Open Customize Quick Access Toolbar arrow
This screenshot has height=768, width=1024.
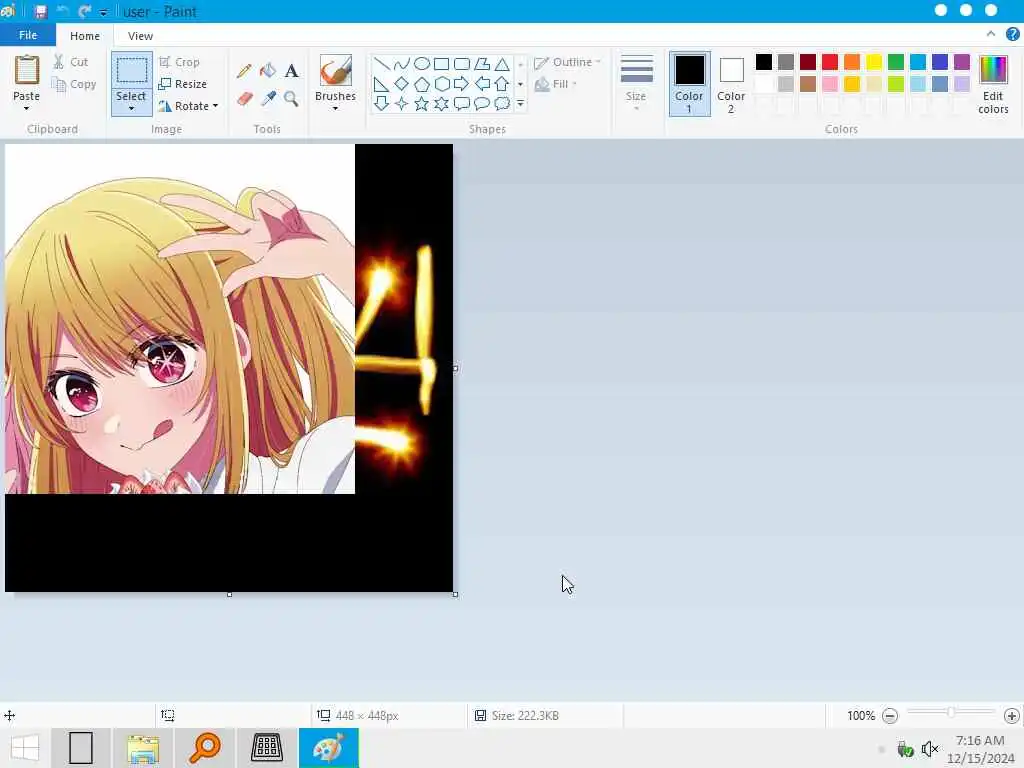[104, 12]
